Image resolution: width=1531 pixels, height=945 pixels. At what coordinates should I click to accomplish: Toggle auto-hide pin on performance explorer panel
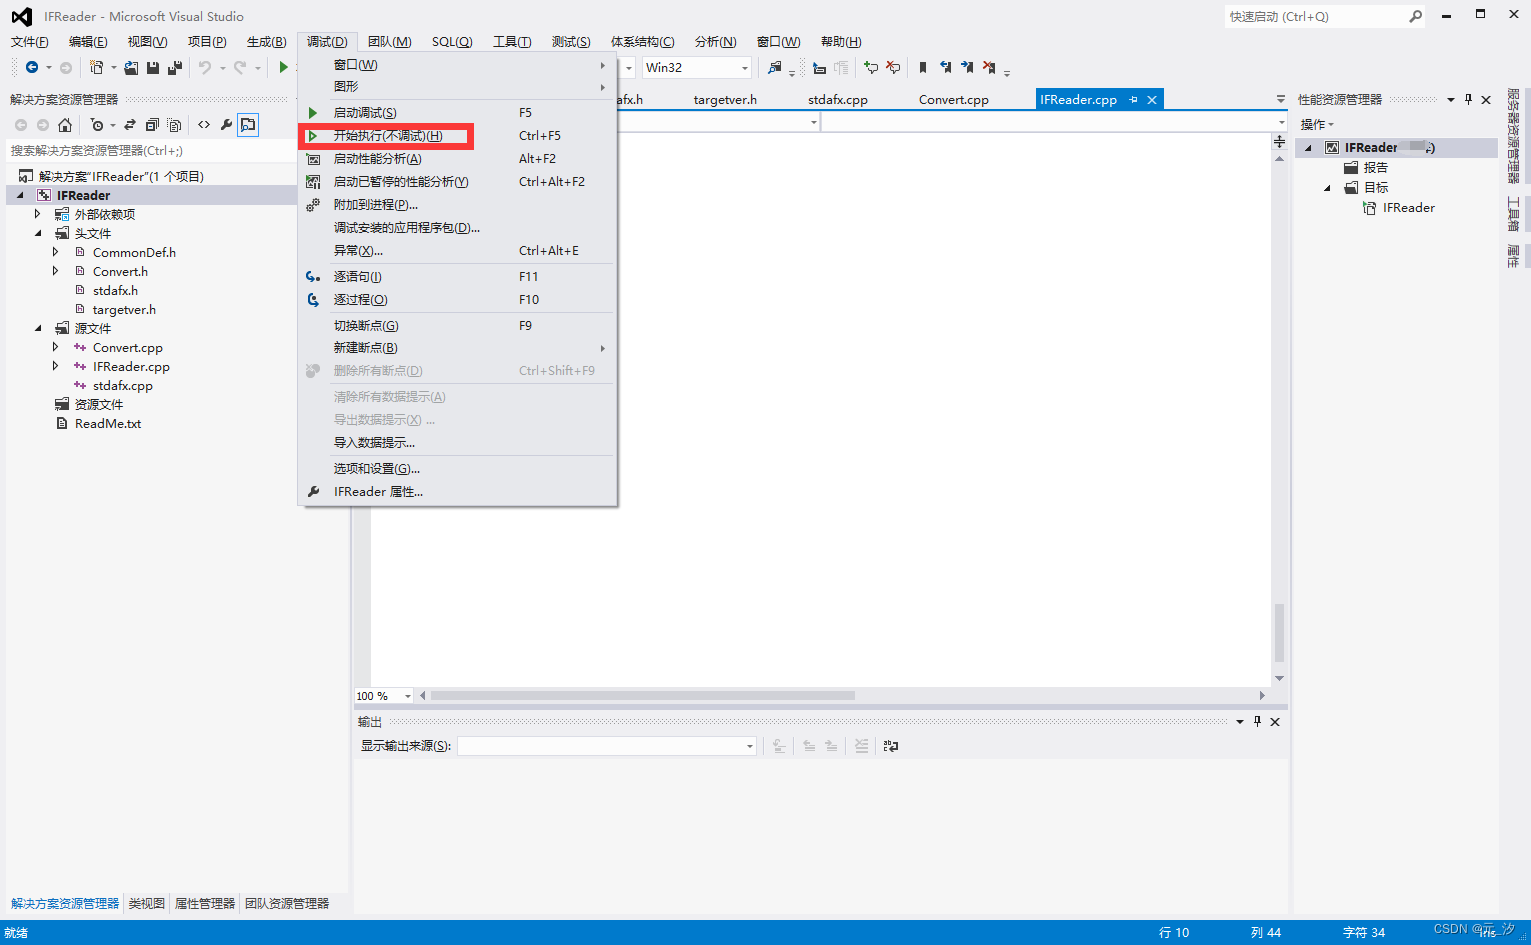pyautogui.click(x=1468, y=99)
